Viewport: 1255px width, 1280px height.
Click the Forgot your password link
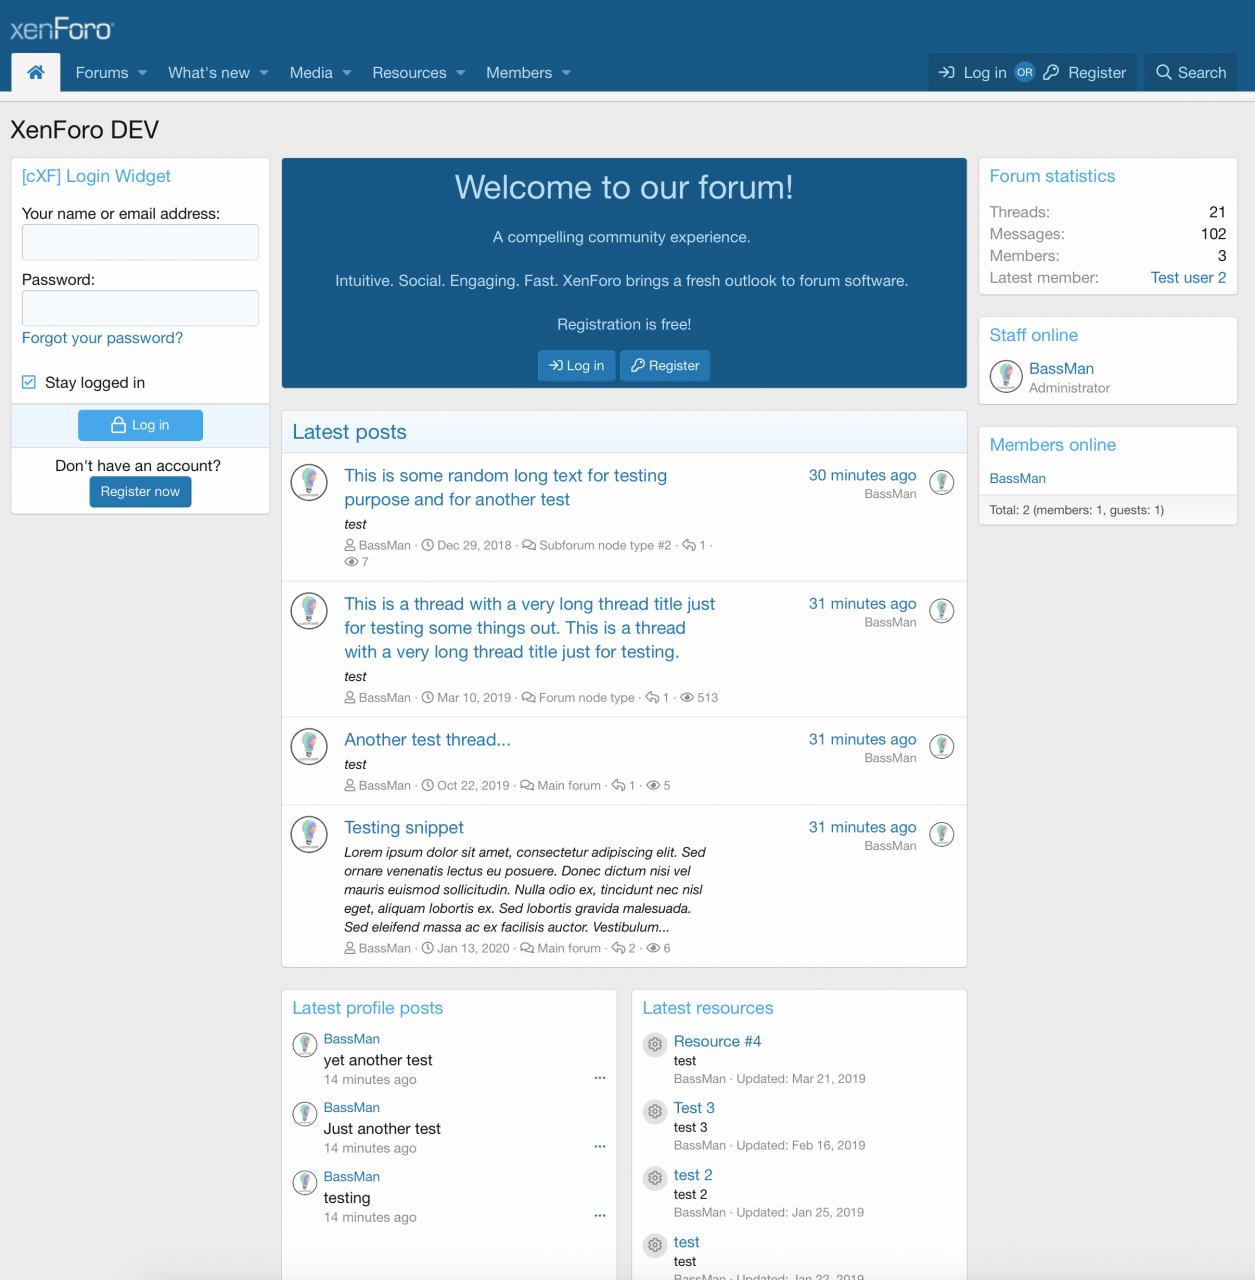102,338
